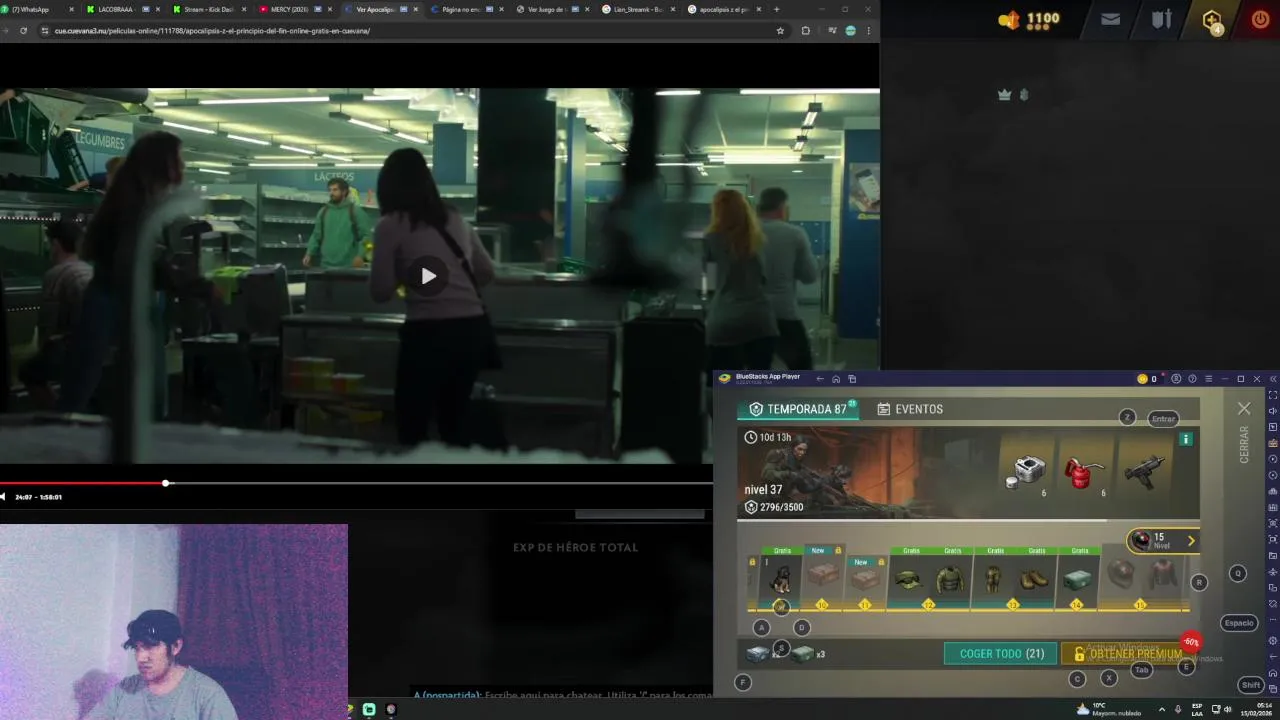Click the Tab key overlay button

pyautogui.click(x=1142, y=670)
